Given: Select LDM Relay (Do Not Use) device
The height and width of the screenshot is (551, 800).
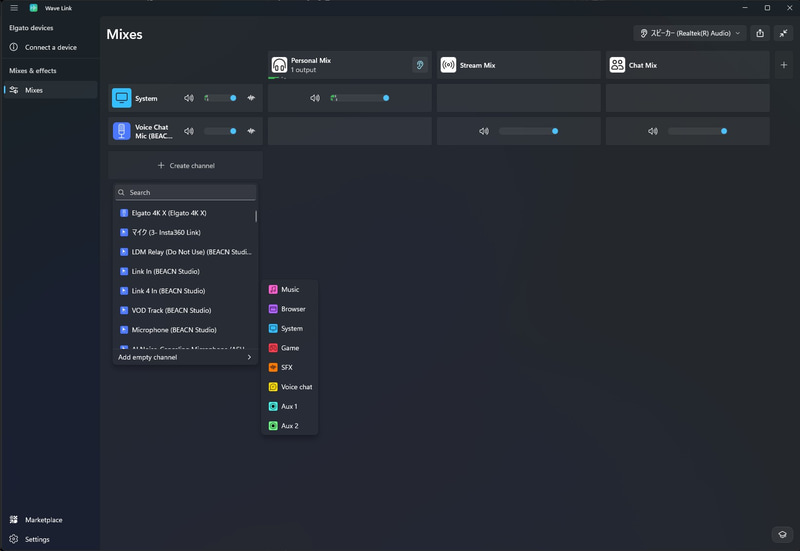Looking at the screenshot, I should click(185, 252).
